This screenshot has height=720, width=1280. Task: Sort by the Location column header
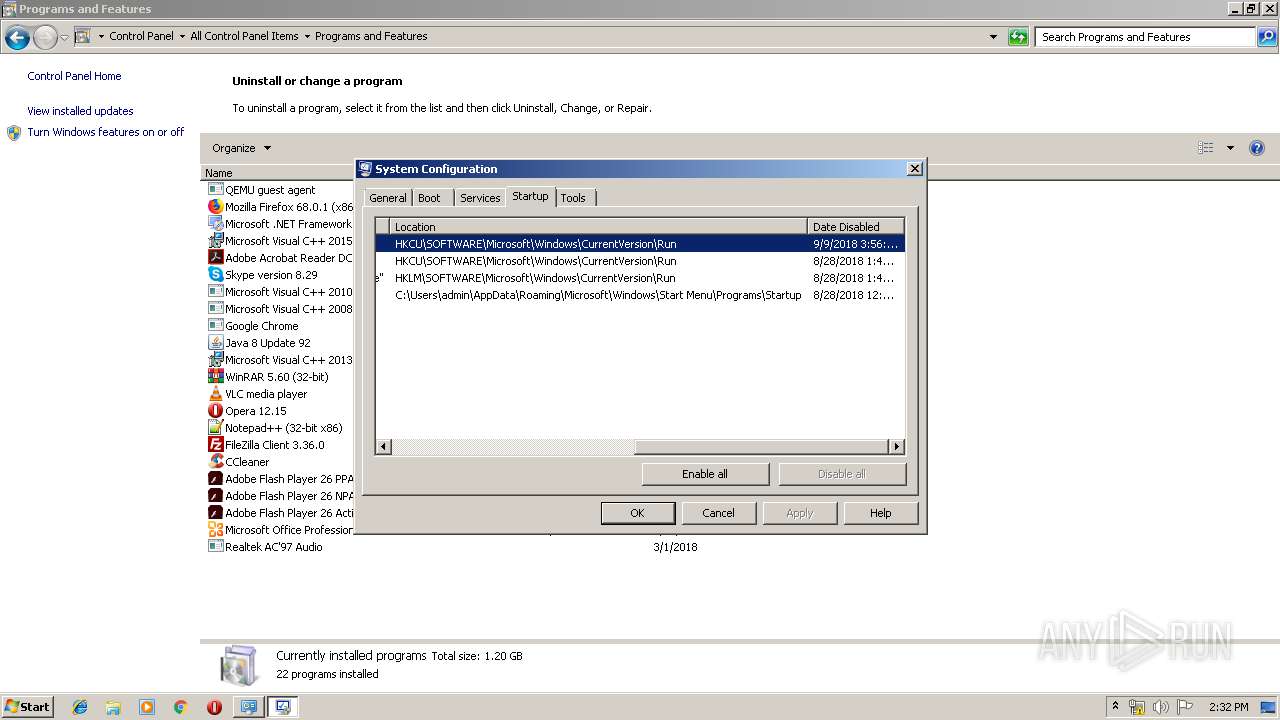pos(598,227)
